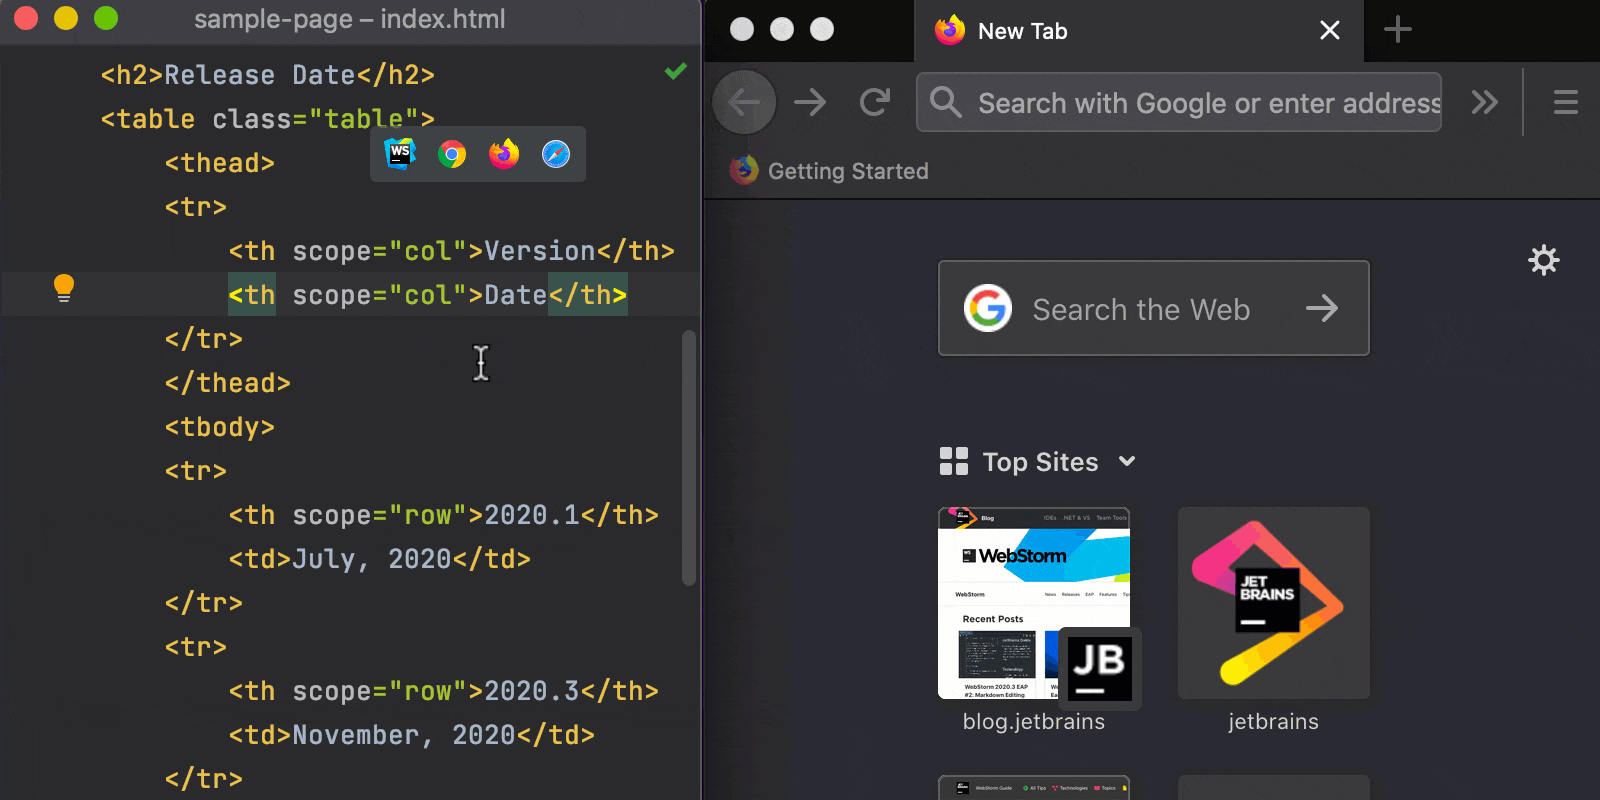Click the Top Sites heading
Viewport: 1600px width, 800px height.
click(1040, 462)
